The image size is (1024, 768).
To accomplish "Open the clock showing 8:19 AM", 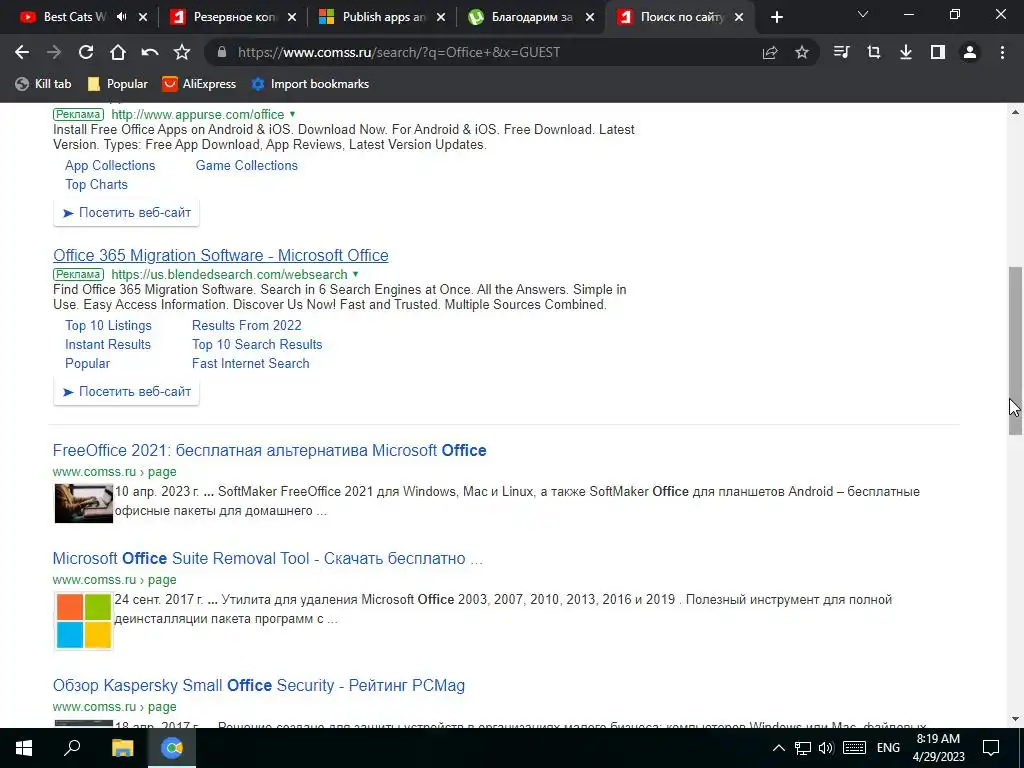I will pos(938,748).
